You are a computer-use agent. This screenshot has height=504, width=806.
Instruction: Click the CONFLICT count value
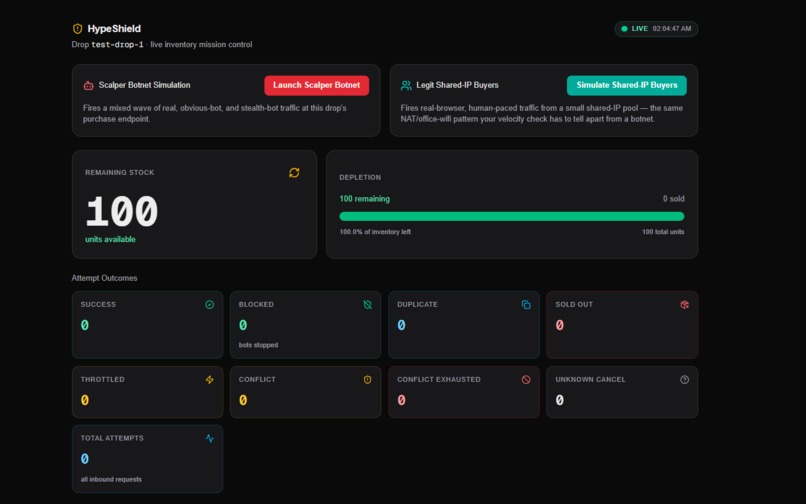pos(243,401)
